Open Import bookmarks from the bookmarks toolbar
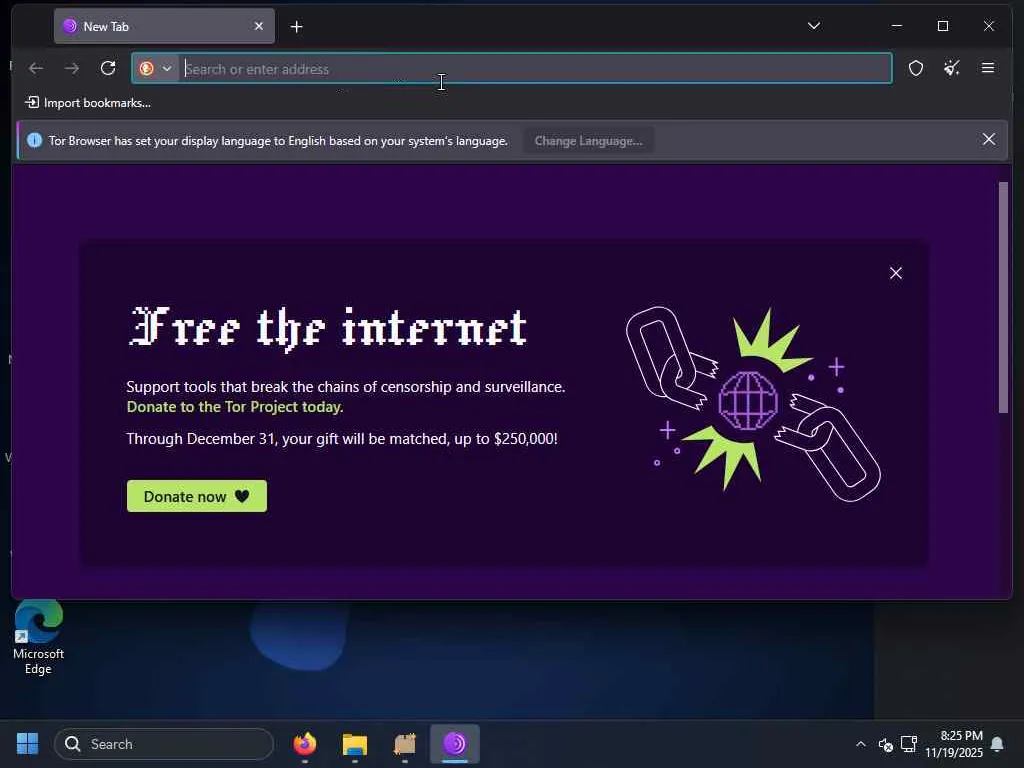The height and width of the screenshot is (768, 1024). [88, 103]
